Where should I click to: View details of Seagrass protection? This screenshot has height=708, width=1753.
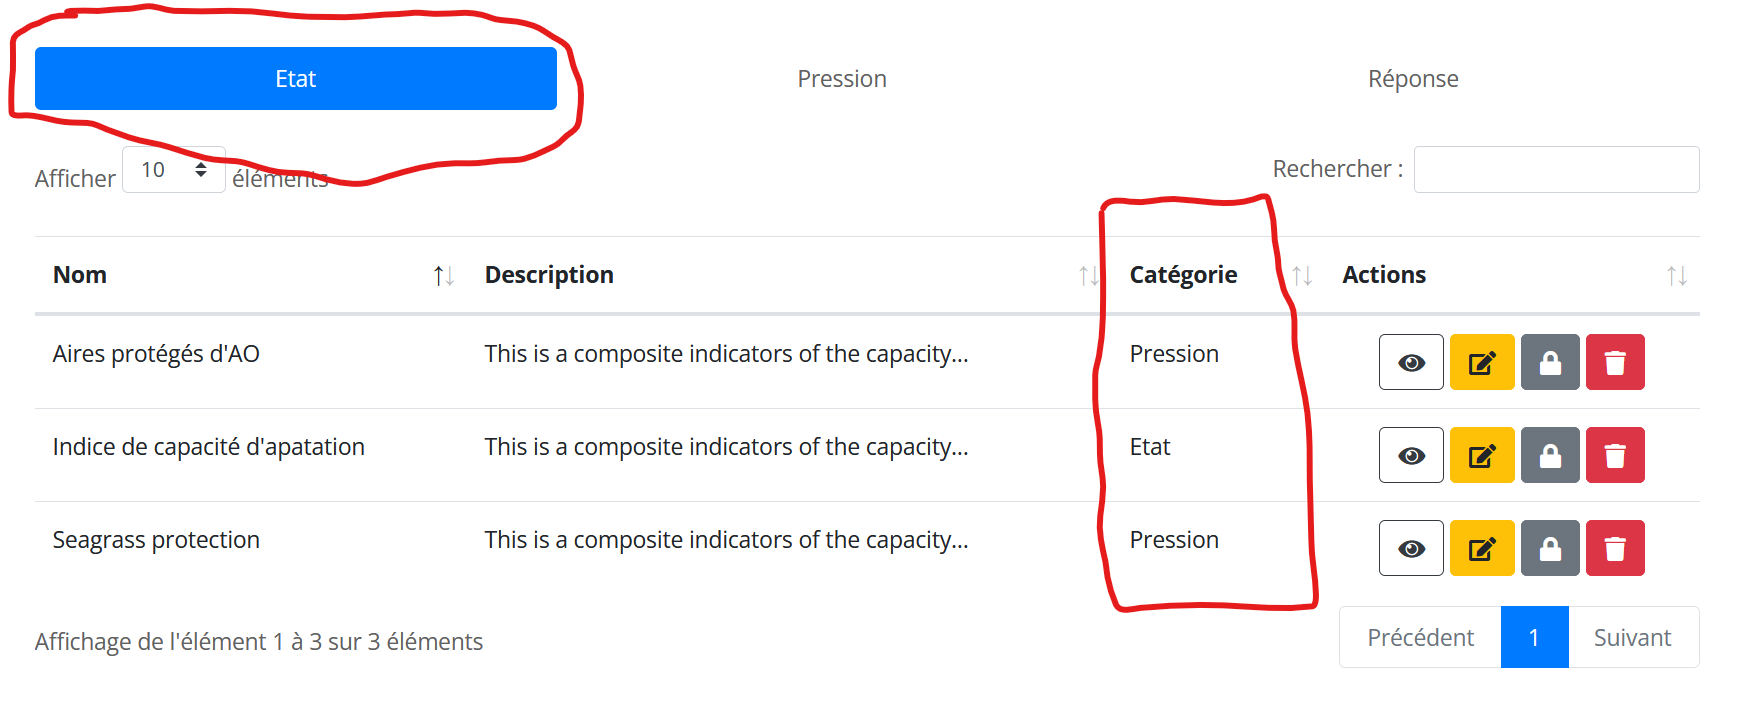click(1411, 548)
